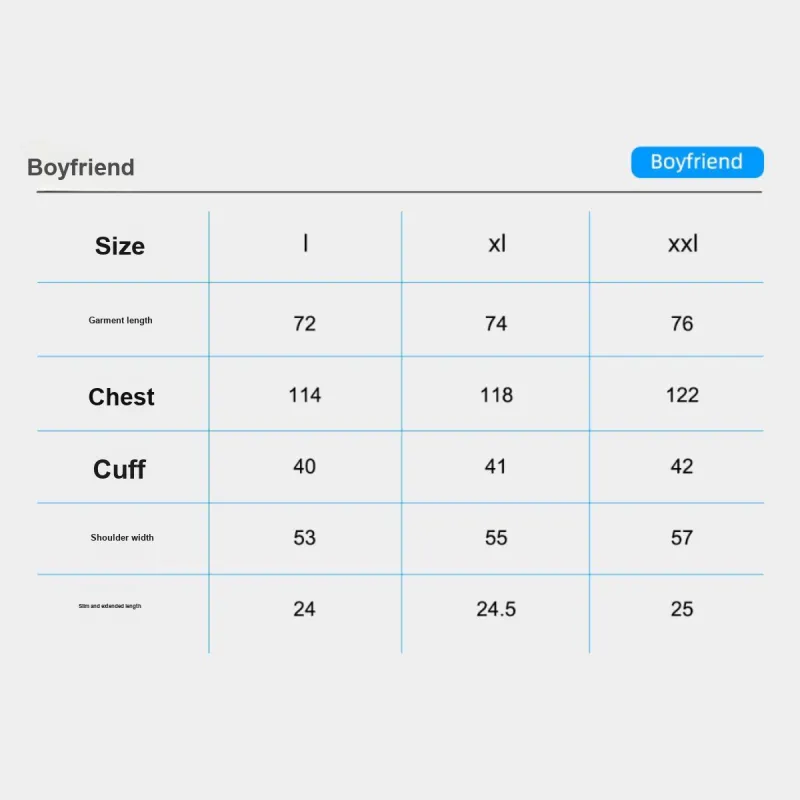
Task: Select shoulder width value 57
Action: [x=682, y=538]
